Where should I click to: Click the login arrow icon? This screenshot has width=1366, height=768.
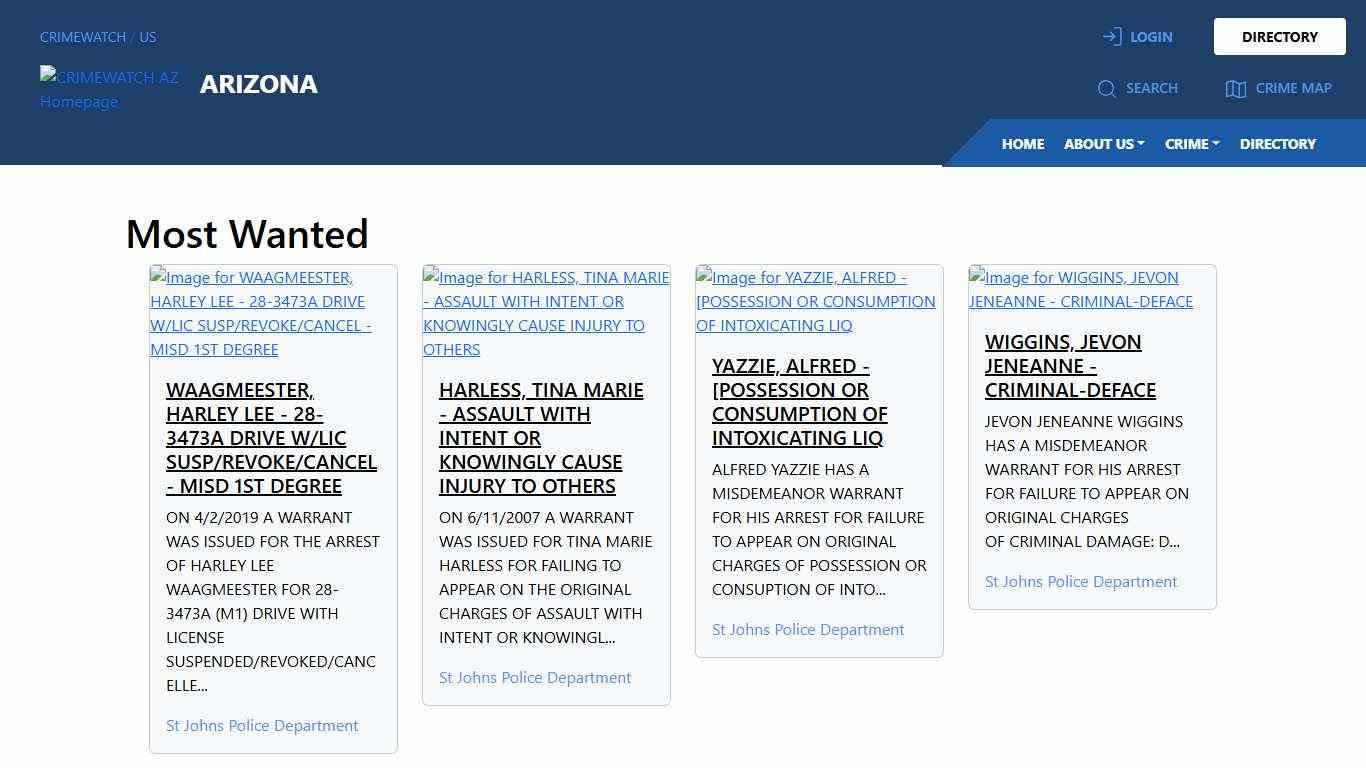coord(1111,37)
